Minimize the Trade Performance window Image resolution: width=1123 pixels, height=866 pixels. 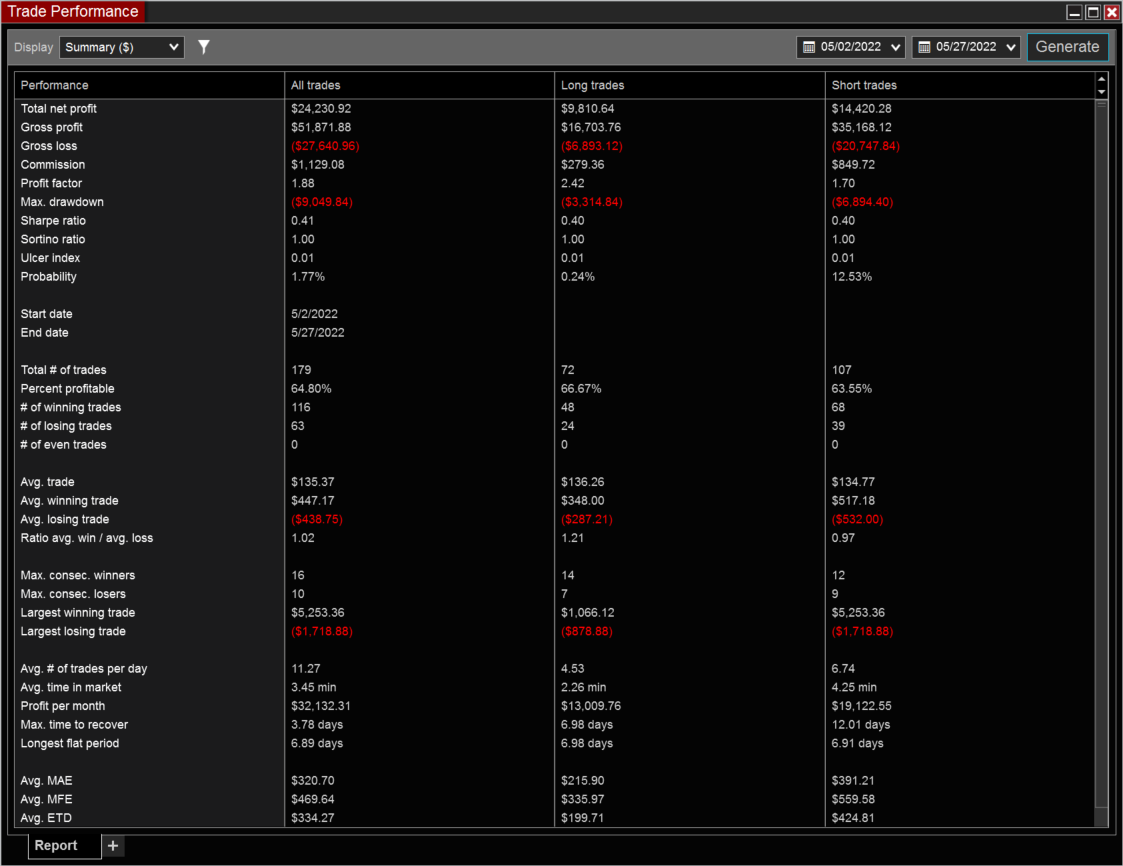[x=1074, y=12]
